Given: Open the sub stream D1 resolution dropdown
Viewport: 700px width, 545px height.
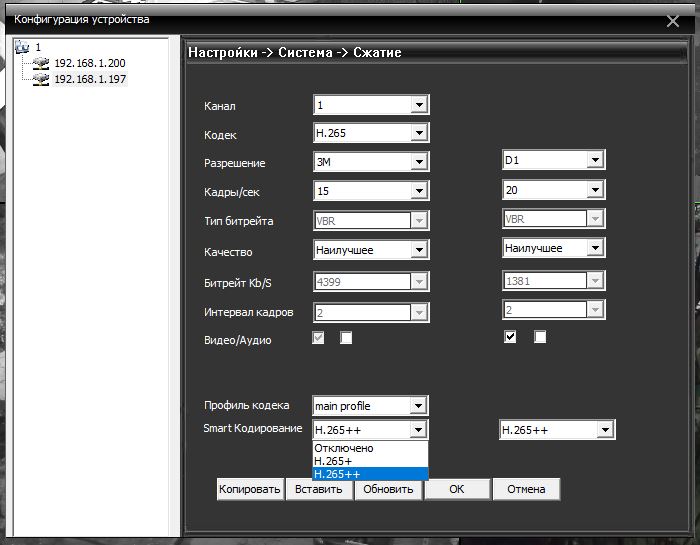Looking at the screenshot, I should pos(595,160).
